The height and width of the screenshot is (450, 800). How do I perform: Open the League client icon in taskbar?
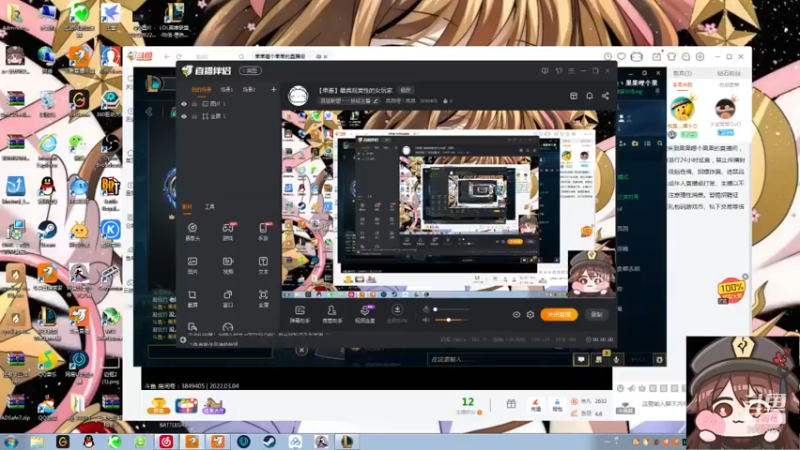pos(346,441)
